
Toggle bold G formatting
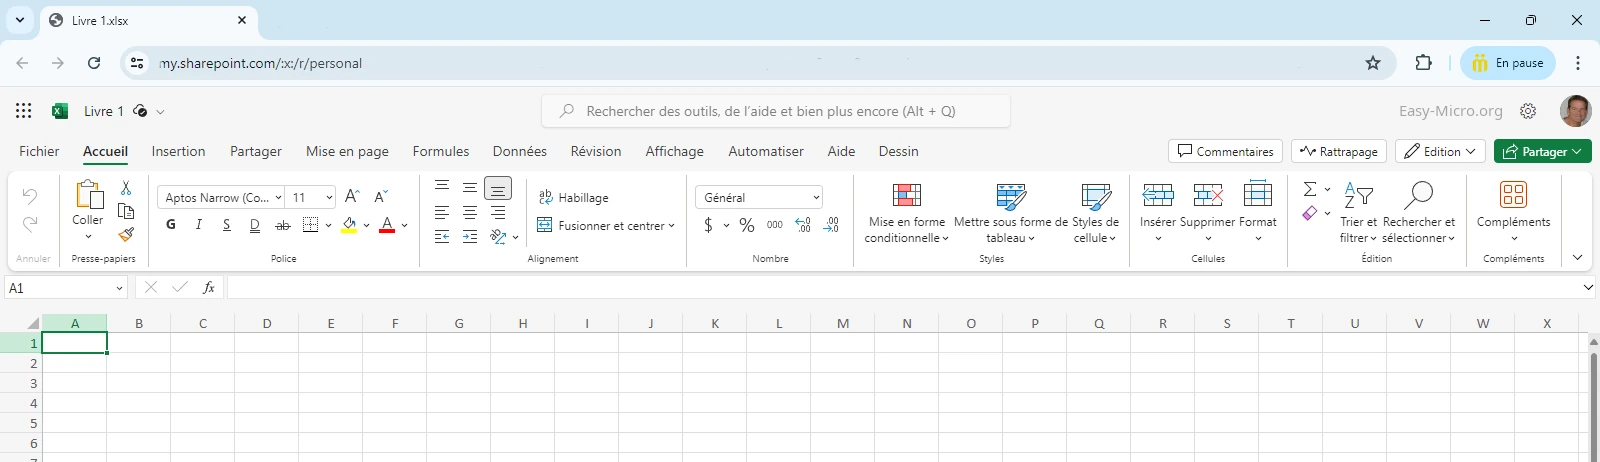coord(171,225)
